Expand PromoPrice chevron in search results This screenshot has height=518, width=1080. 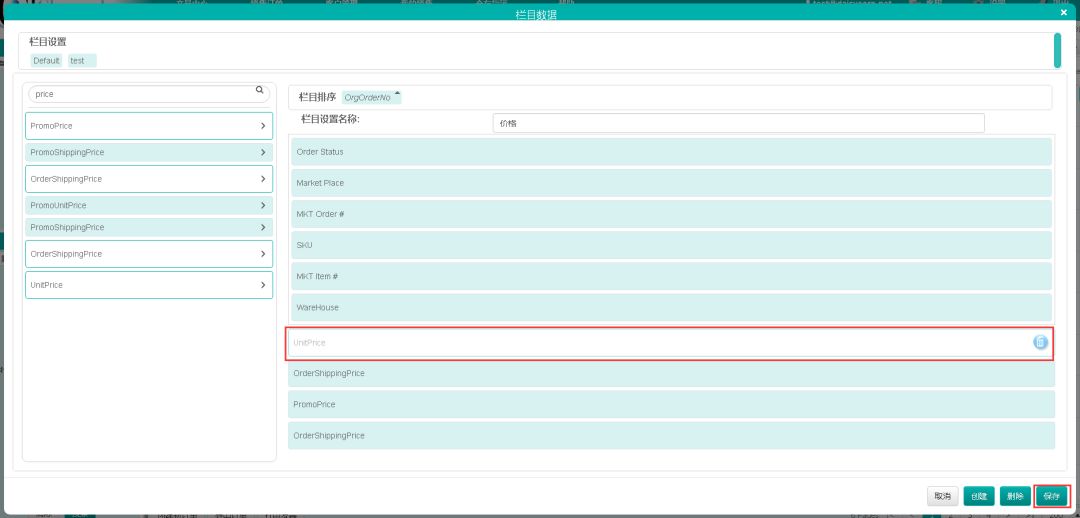coord(263,126)
